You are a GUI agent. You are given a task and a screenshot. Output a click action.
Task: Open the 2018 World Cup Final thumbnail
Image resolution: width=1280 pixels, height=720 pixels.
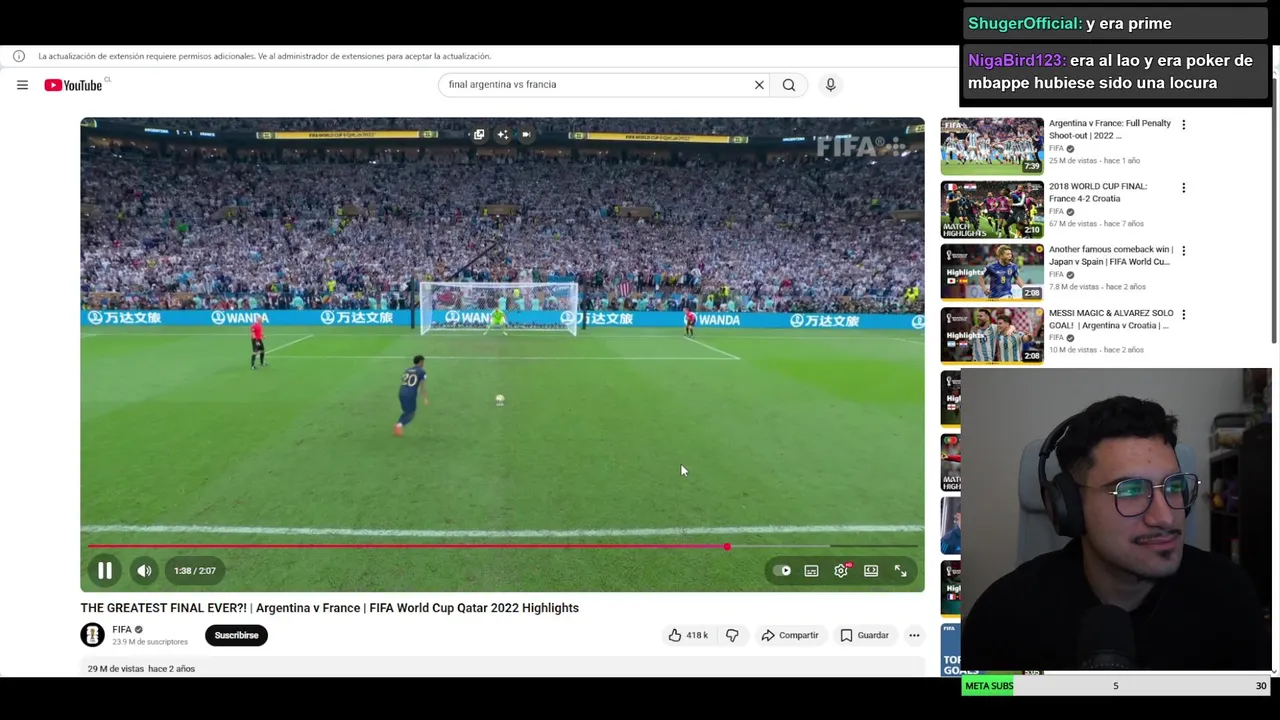991,209
